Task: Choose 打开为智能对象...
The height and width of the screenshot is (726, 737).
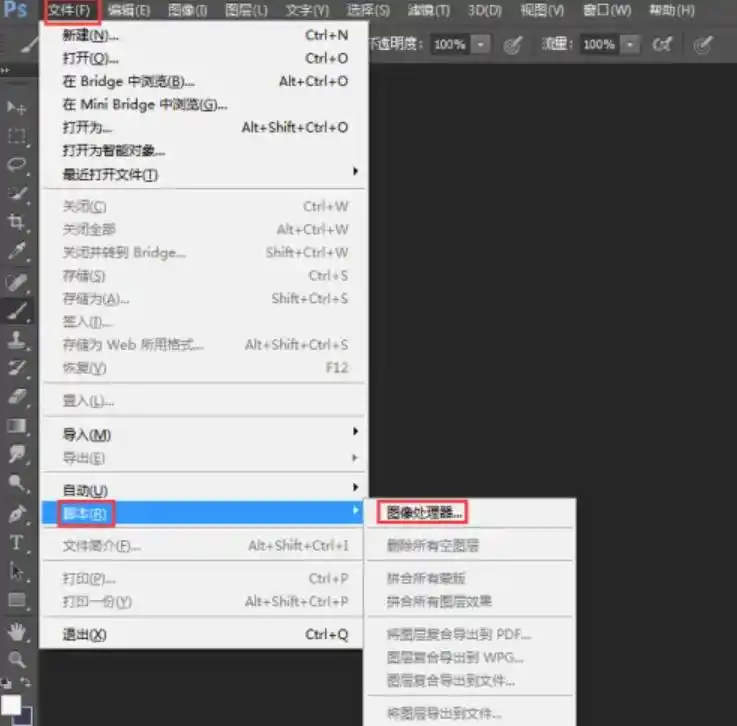Action: [205, 151]
